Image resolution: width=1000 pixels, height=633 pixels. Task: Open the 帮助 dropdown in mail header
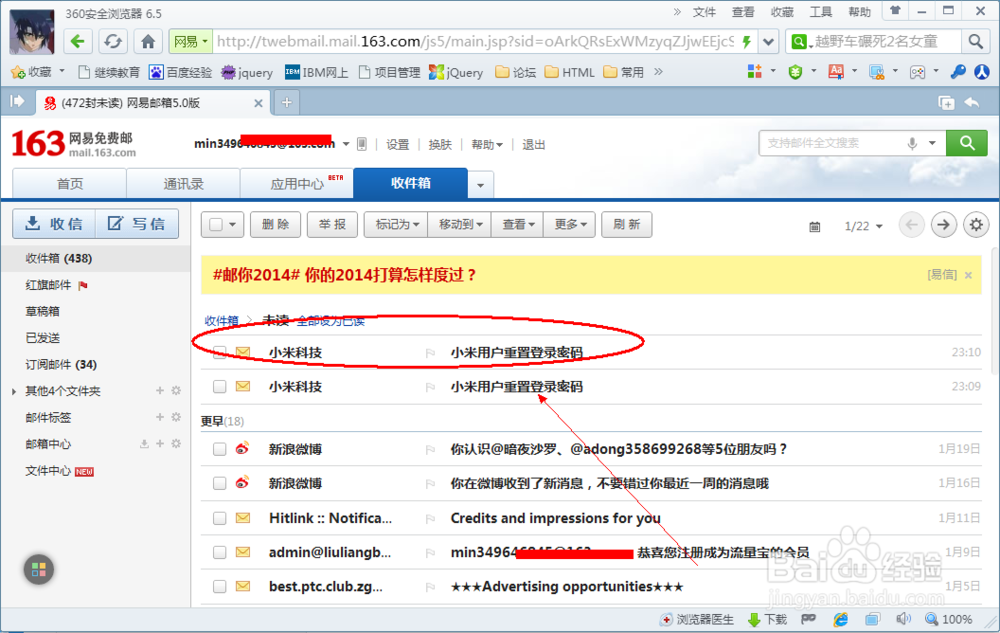[x=487, y=145]
